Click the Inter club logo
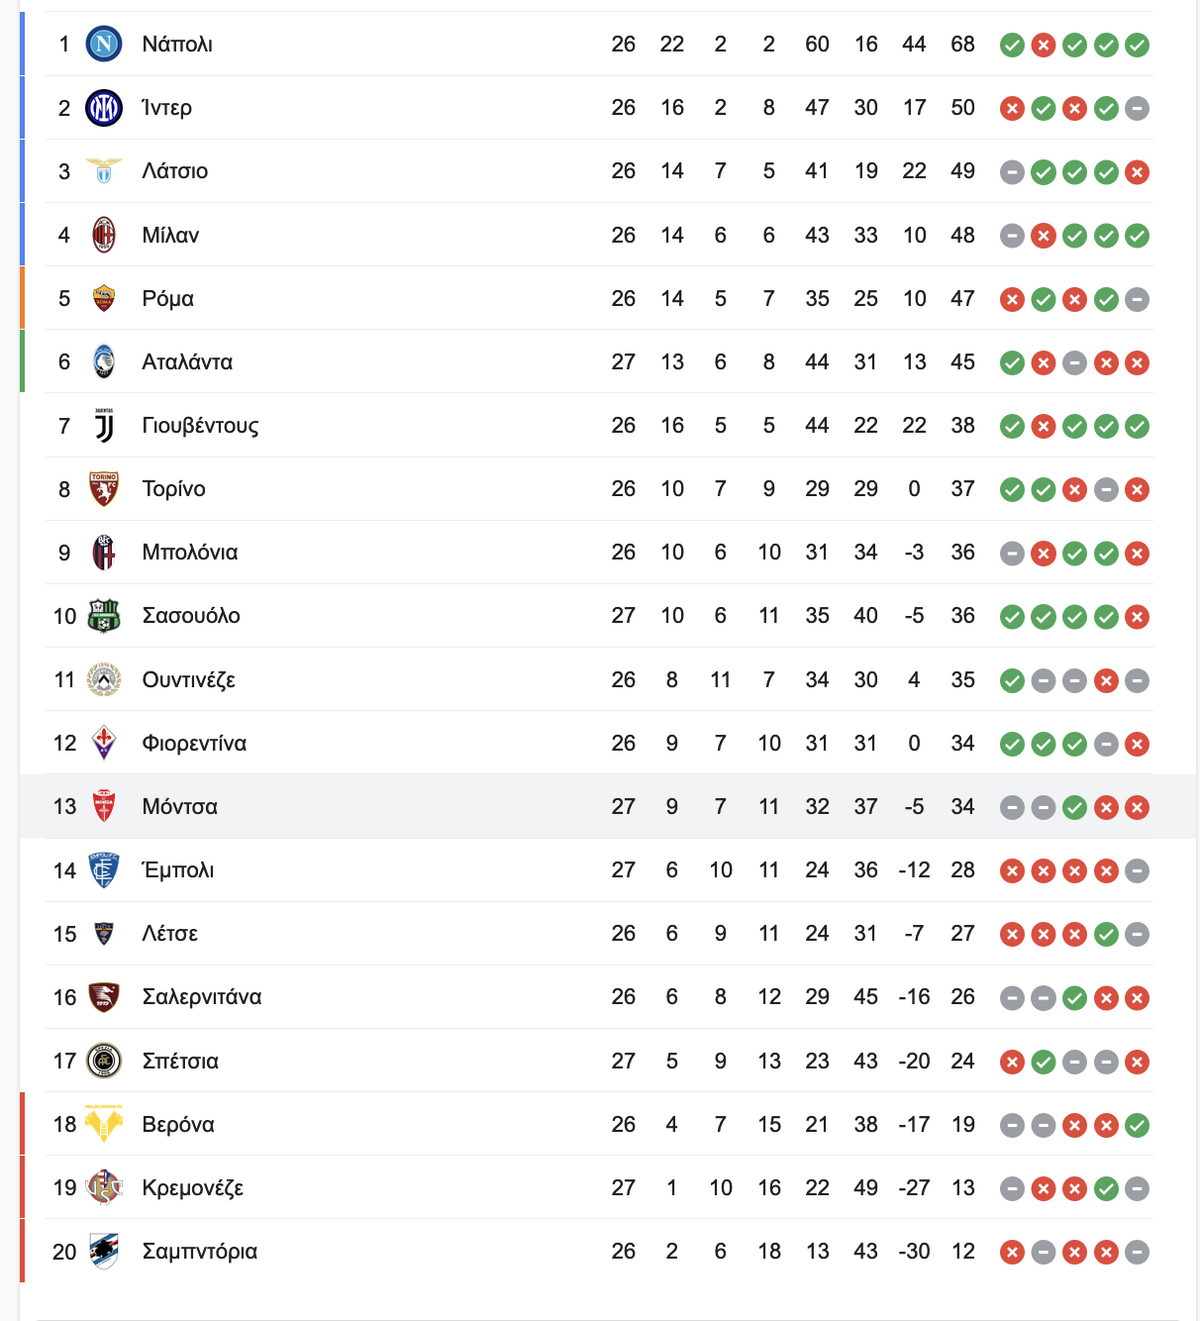Viewport: 1200px width, 1321px height. [104, 108]
